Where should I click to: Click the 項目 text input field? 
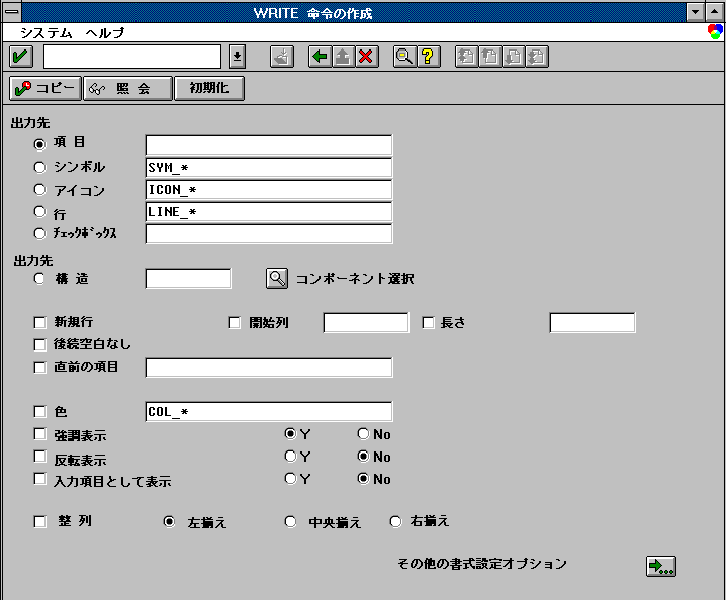click(269, 145)
